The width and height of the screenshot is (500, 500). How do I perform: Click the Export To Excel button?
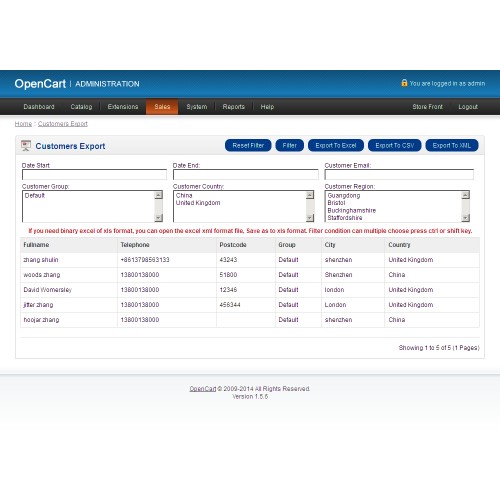point(336,145)
